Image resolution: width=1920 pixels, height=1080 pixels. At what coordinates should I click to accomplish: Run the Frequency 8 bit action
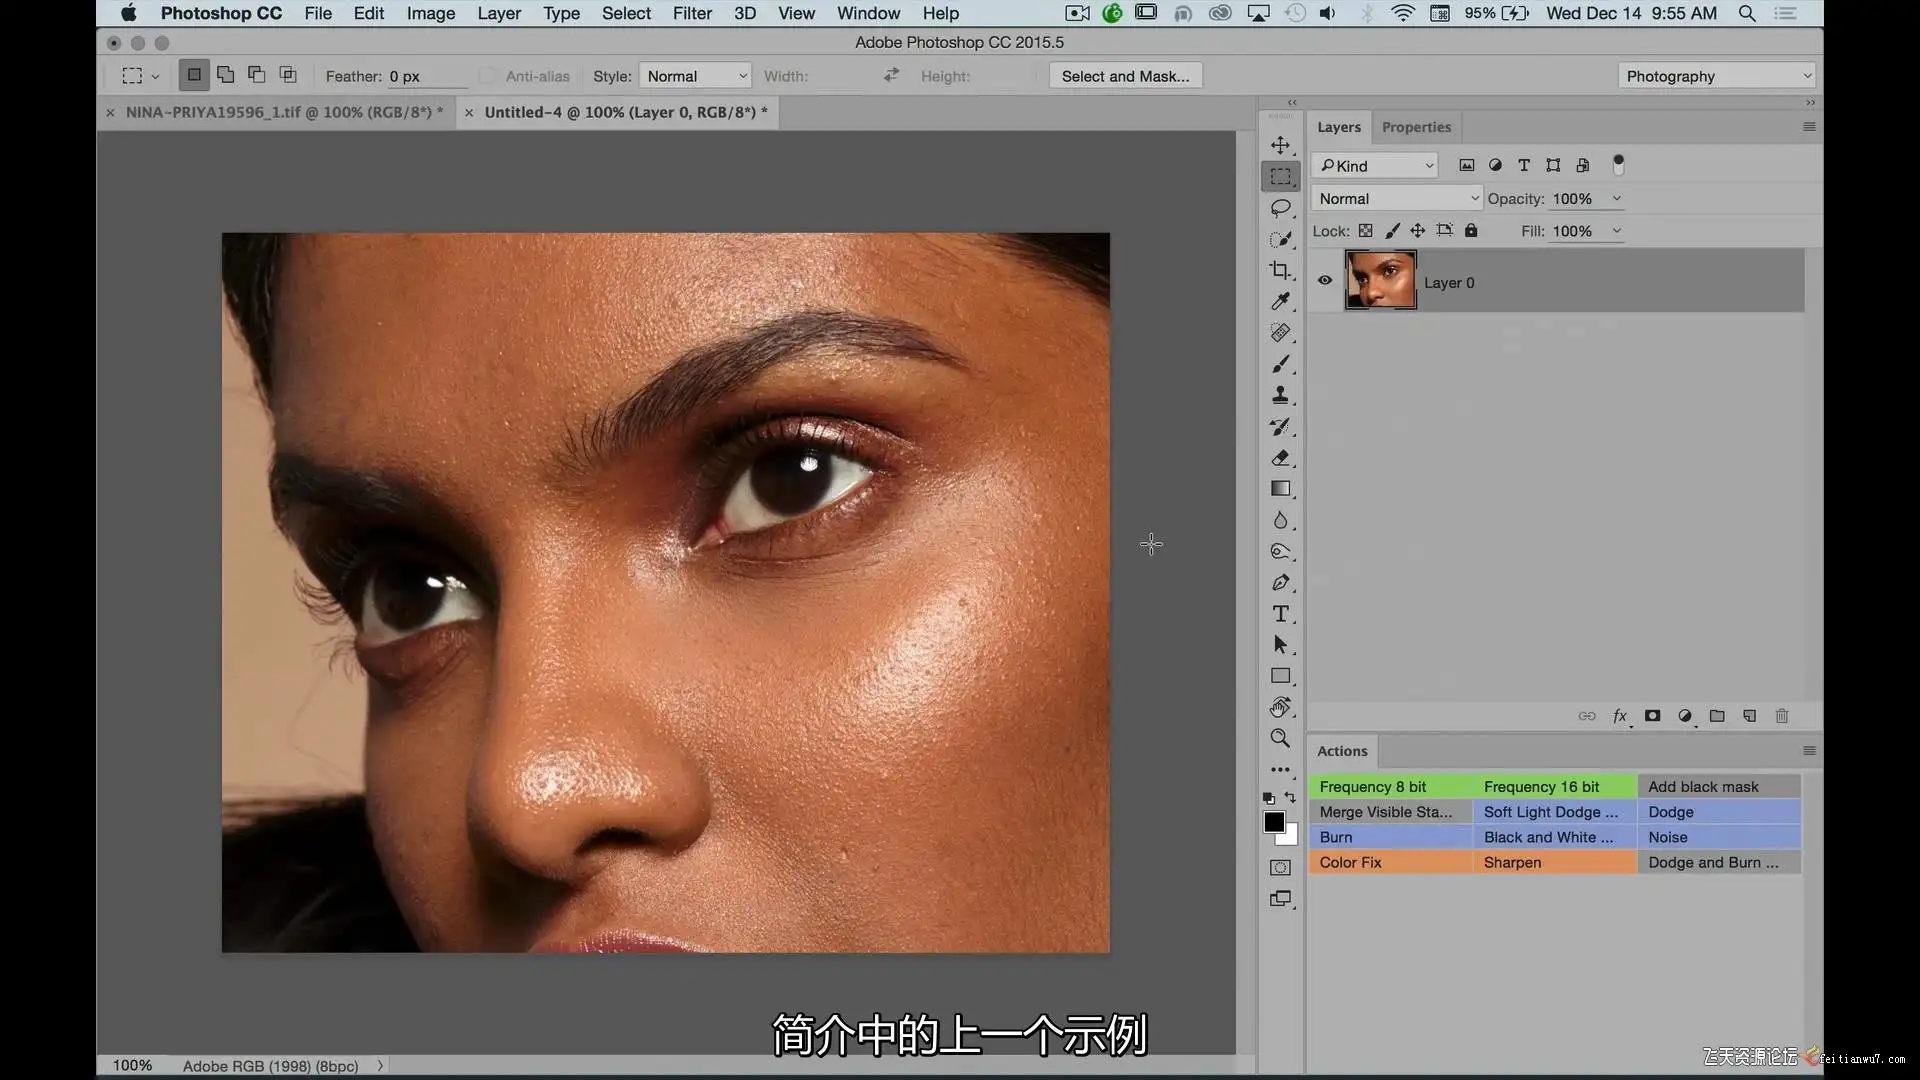(1391, 787)
